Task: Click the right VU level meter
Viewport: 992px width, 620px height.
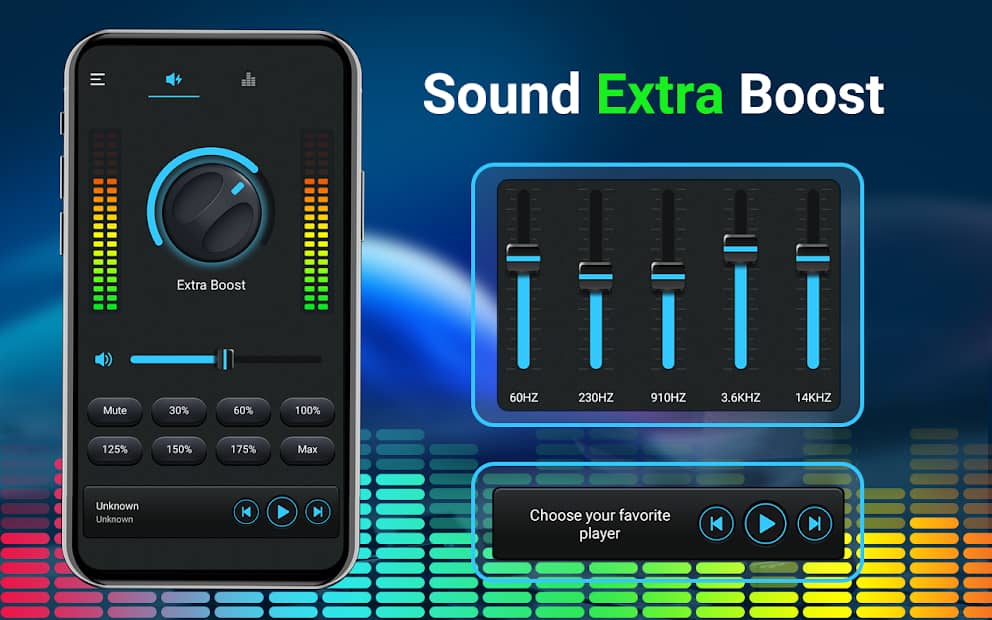Action: click(316, 221)
